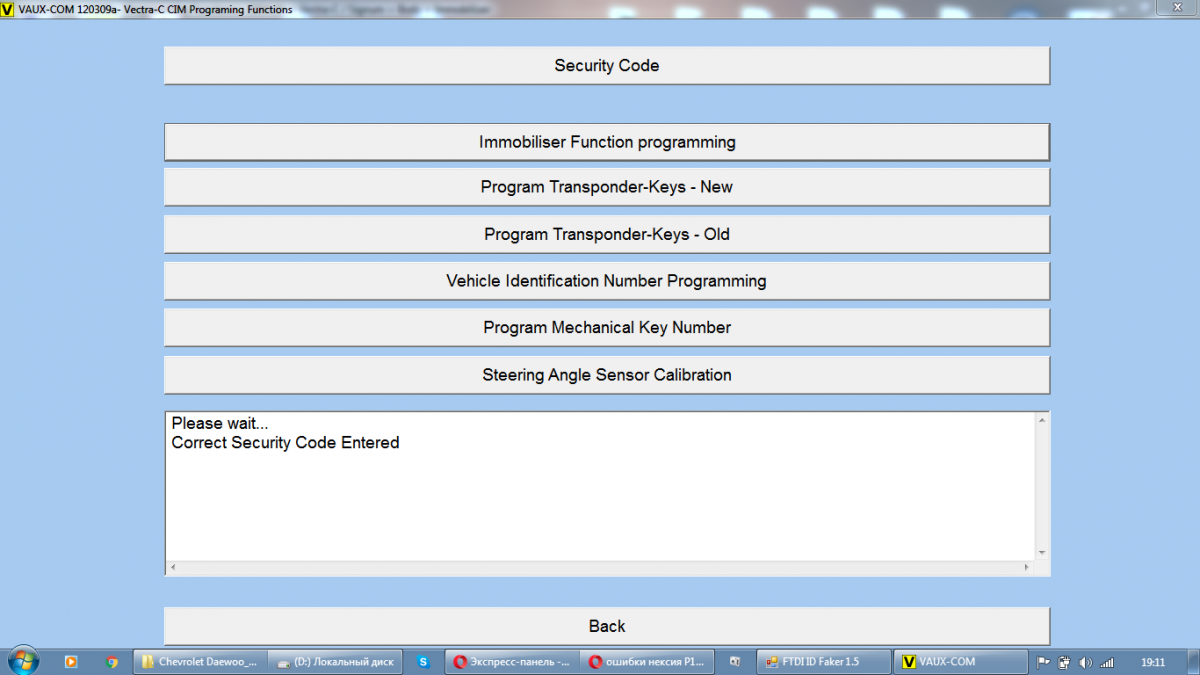Open Immobiliser Function programming
This screenshot has height=675, width=1200.
(x=607, y=142)
